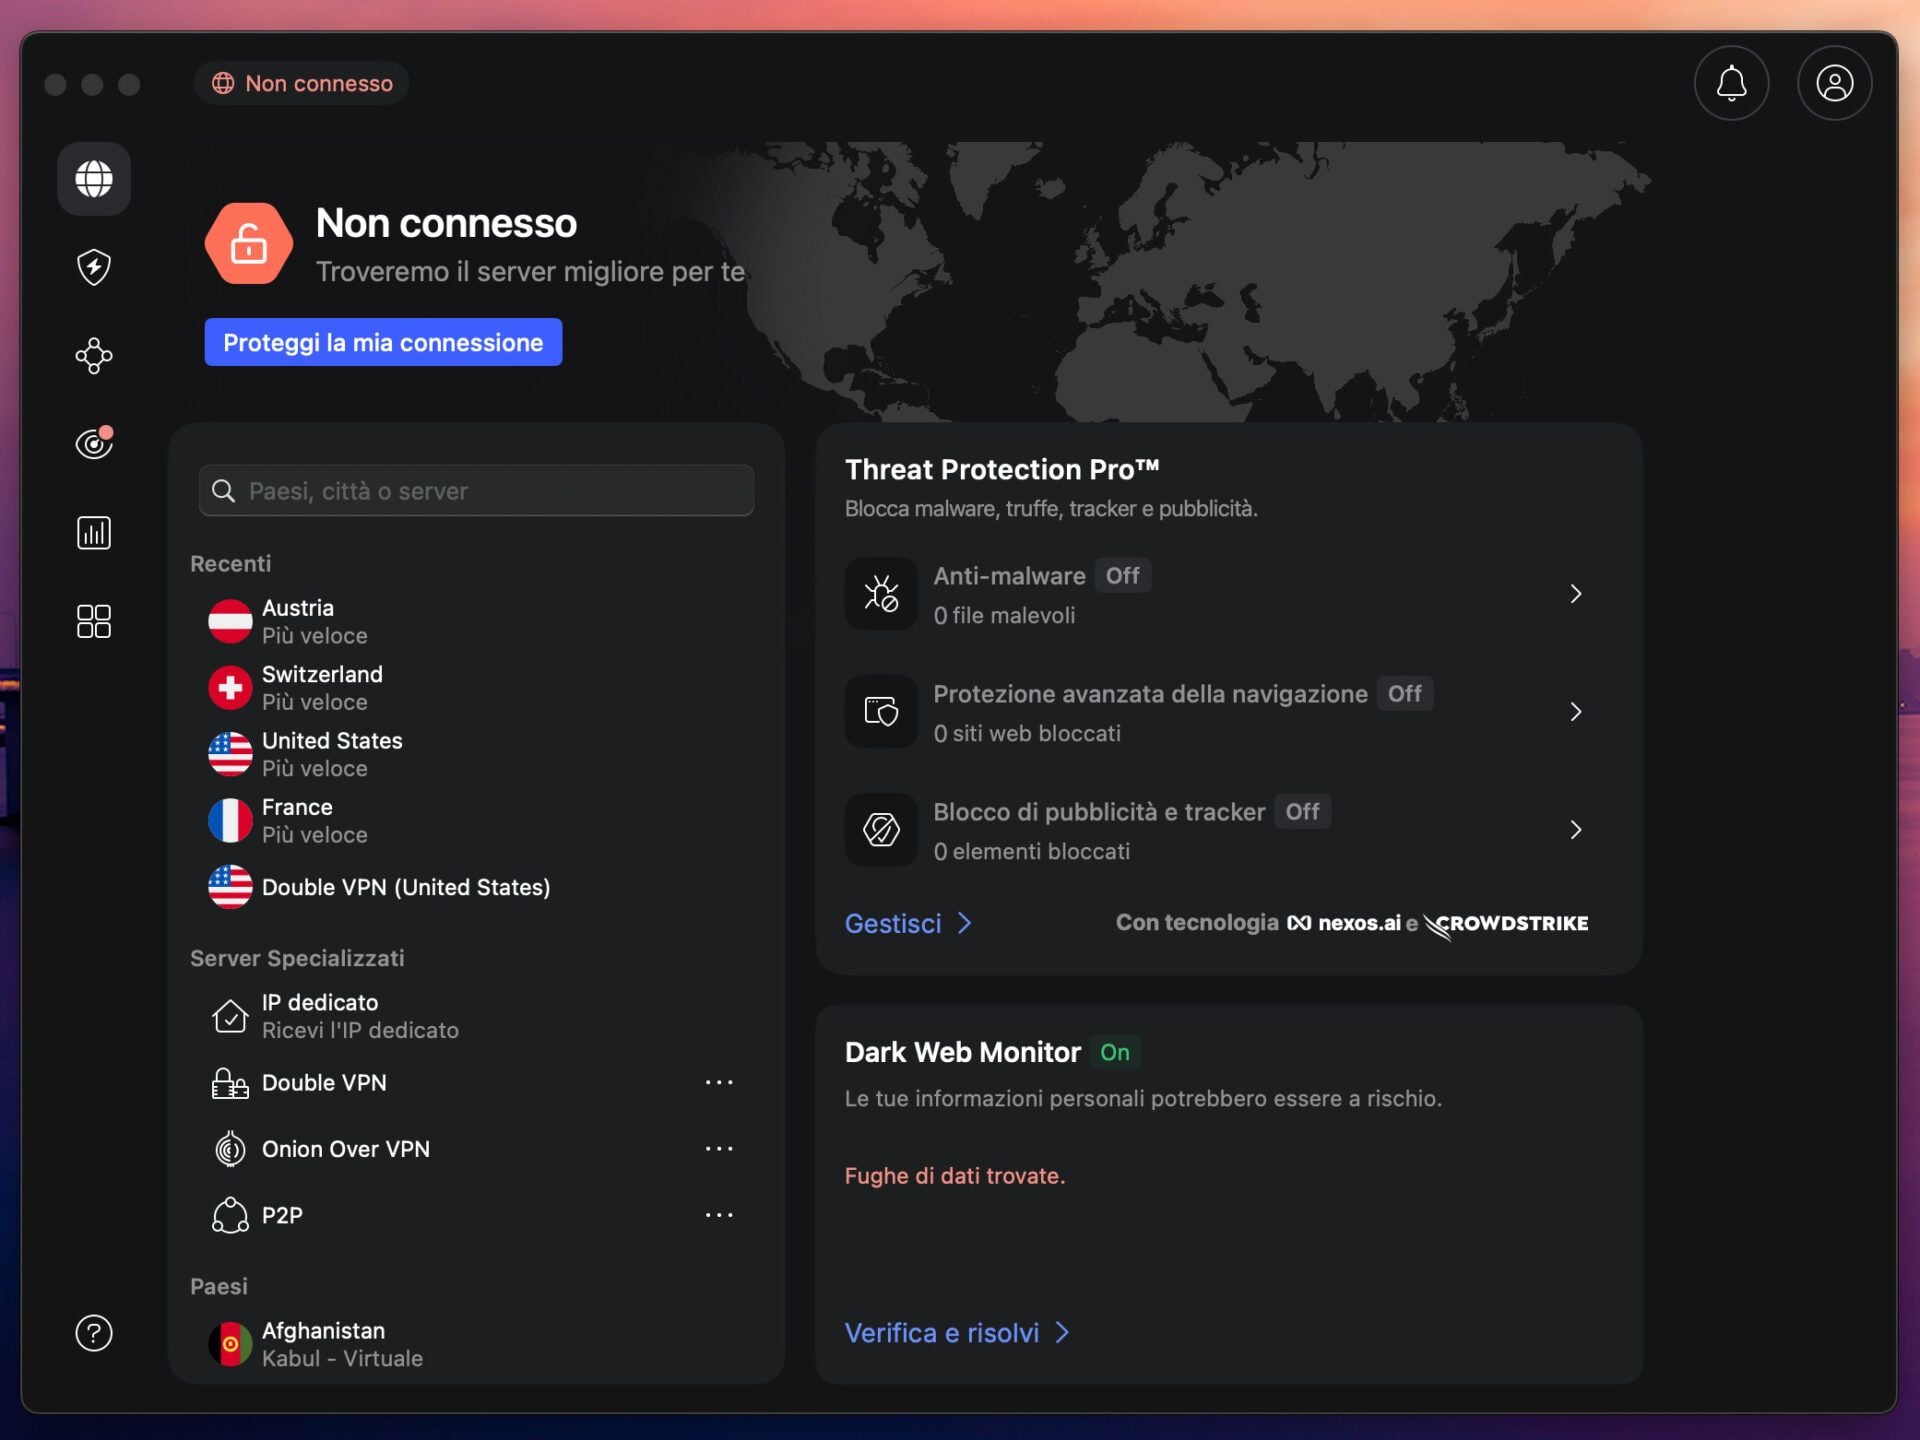Open the Onion Over VPN options menu
Image resolution: width=1920 pixels, height=1440 pixels.
click(719, 1148)
